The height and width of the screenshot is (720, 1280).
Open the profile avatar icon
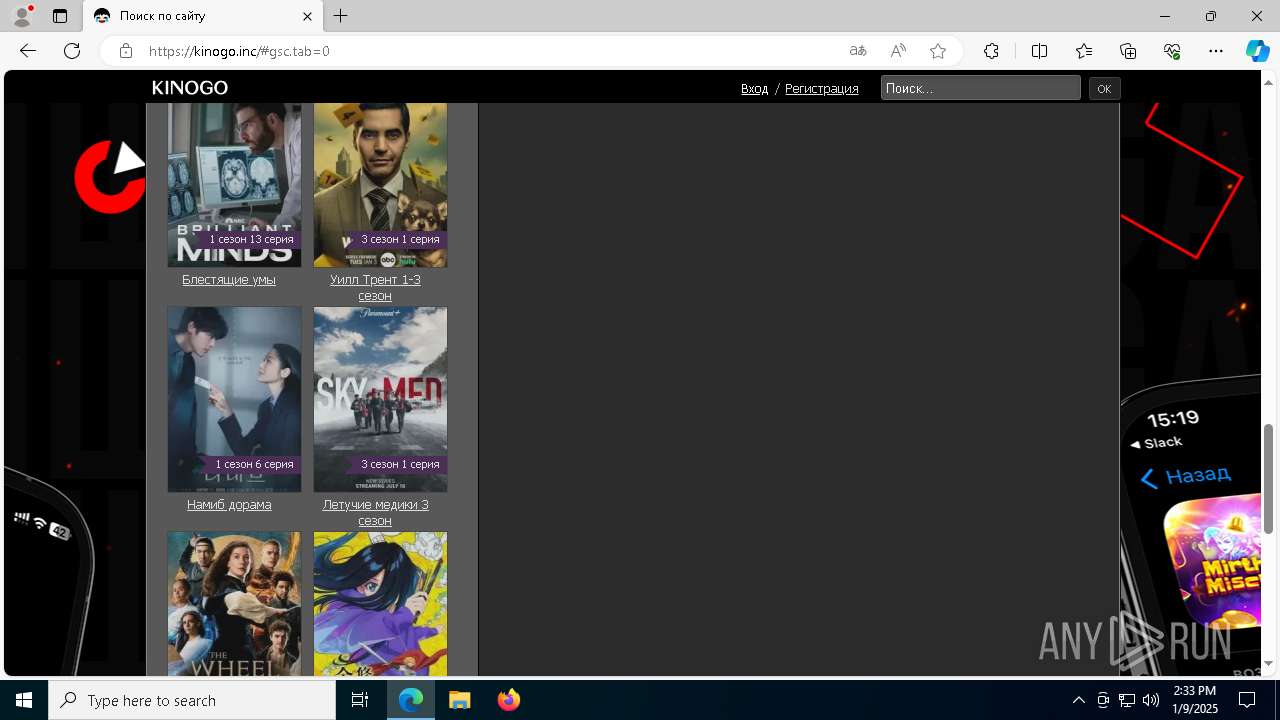coord(21,16)
